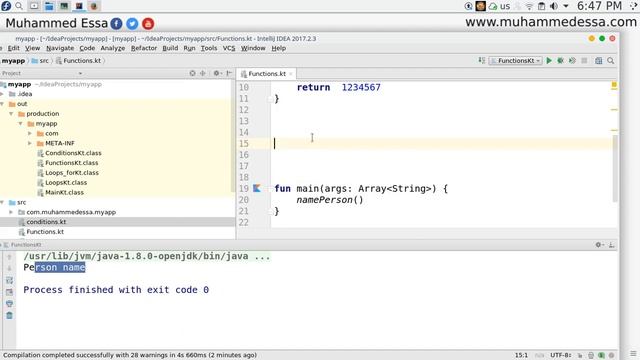This screenshot has width=640, height=360.
Task: Open the Build menu
Action: pos(170,48)
